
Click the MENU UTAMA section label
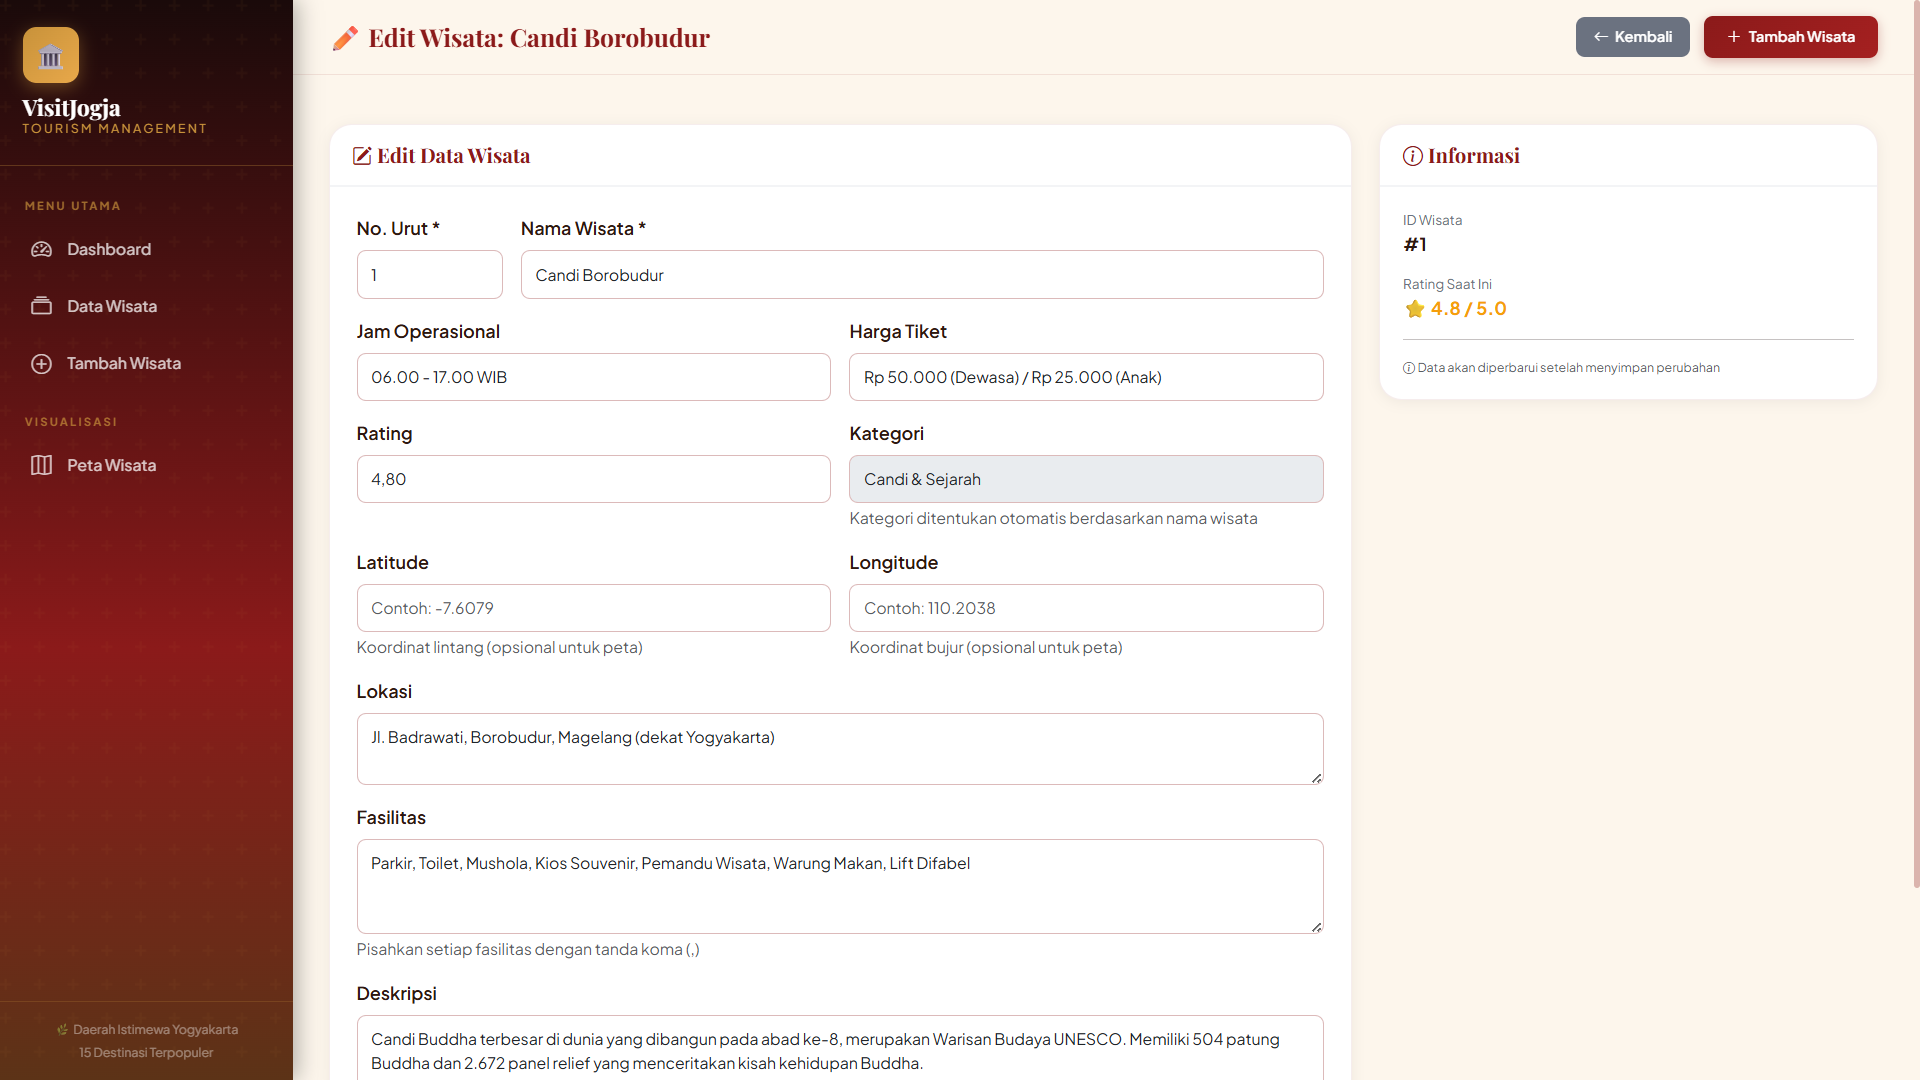click(73, 206)
